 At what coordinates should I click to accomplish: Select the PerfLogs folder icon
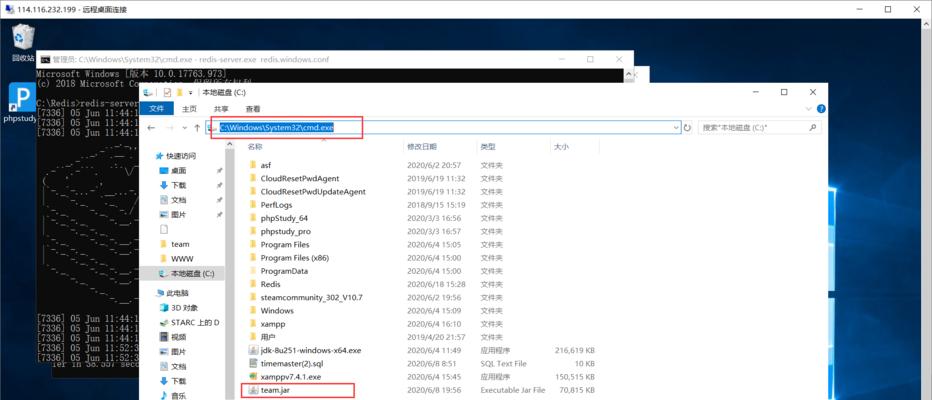click(252, 205)
